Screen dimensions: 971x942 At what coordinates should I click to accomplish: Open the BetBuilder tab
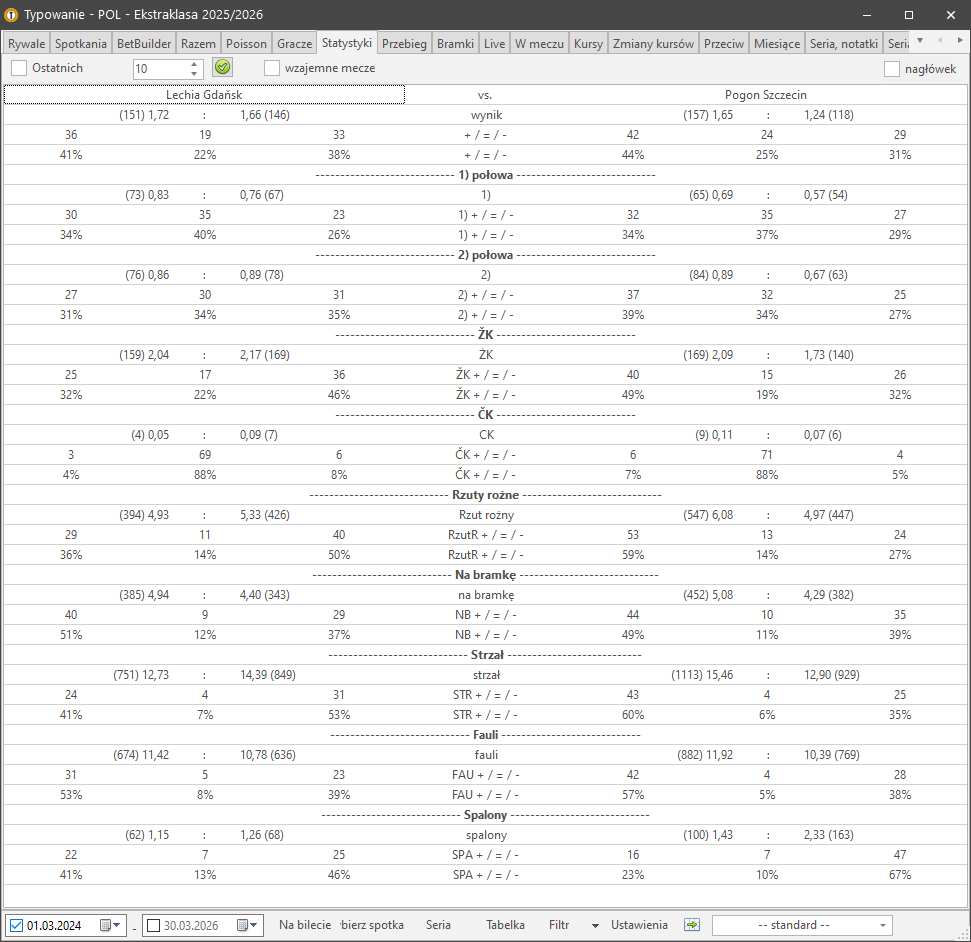click(144, 44)
